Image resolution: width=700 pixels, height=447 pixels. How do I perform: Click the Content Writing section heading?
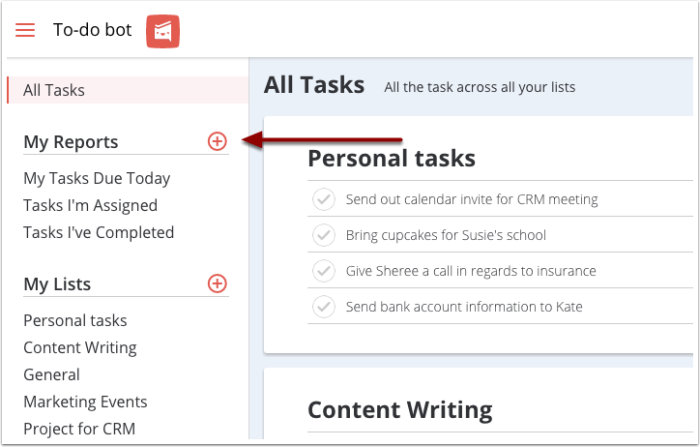pos(399,410)
